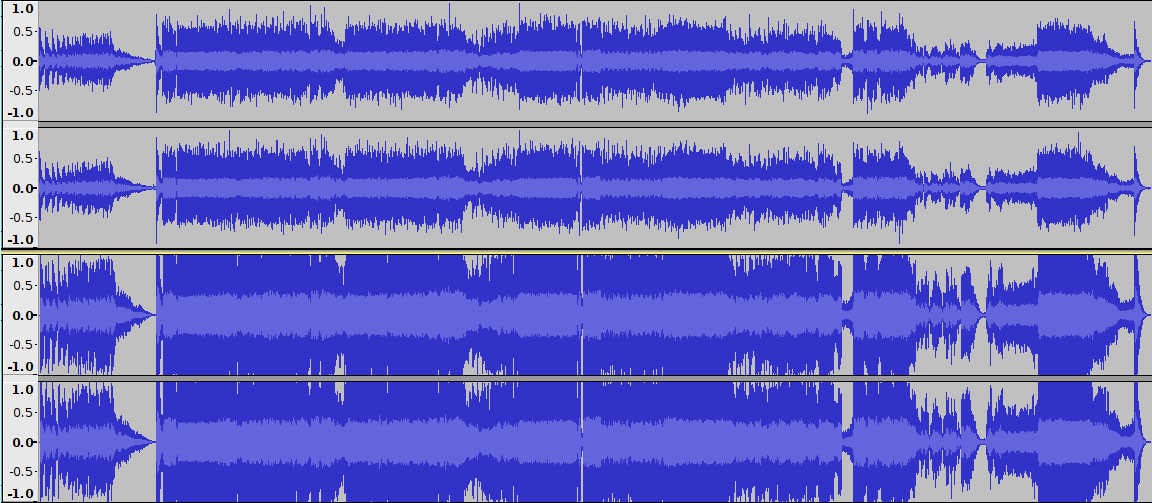Click the -0.5 label on the bottom channel's ruler
Screen dimensions: 1152x503
click(21, 471)
